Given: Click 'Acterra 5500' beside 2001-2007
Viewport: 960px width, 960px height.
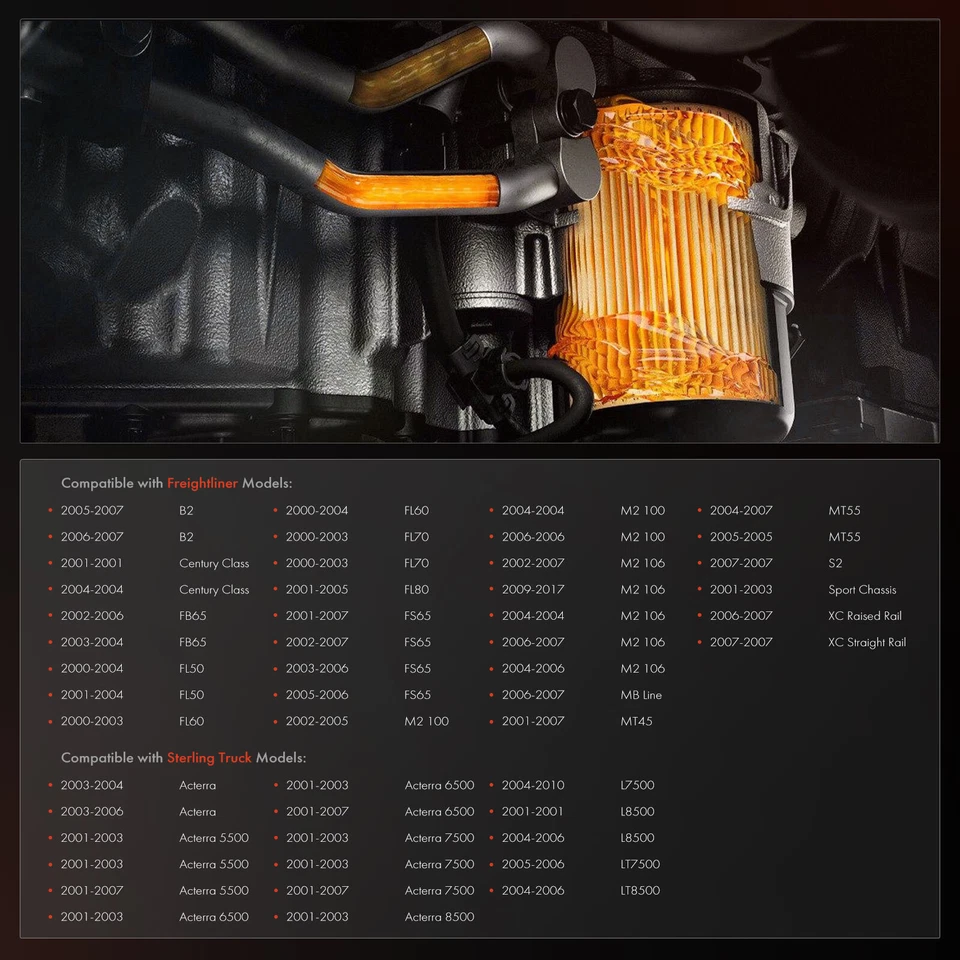Looking at the screenshot, I should pos(214,890).
